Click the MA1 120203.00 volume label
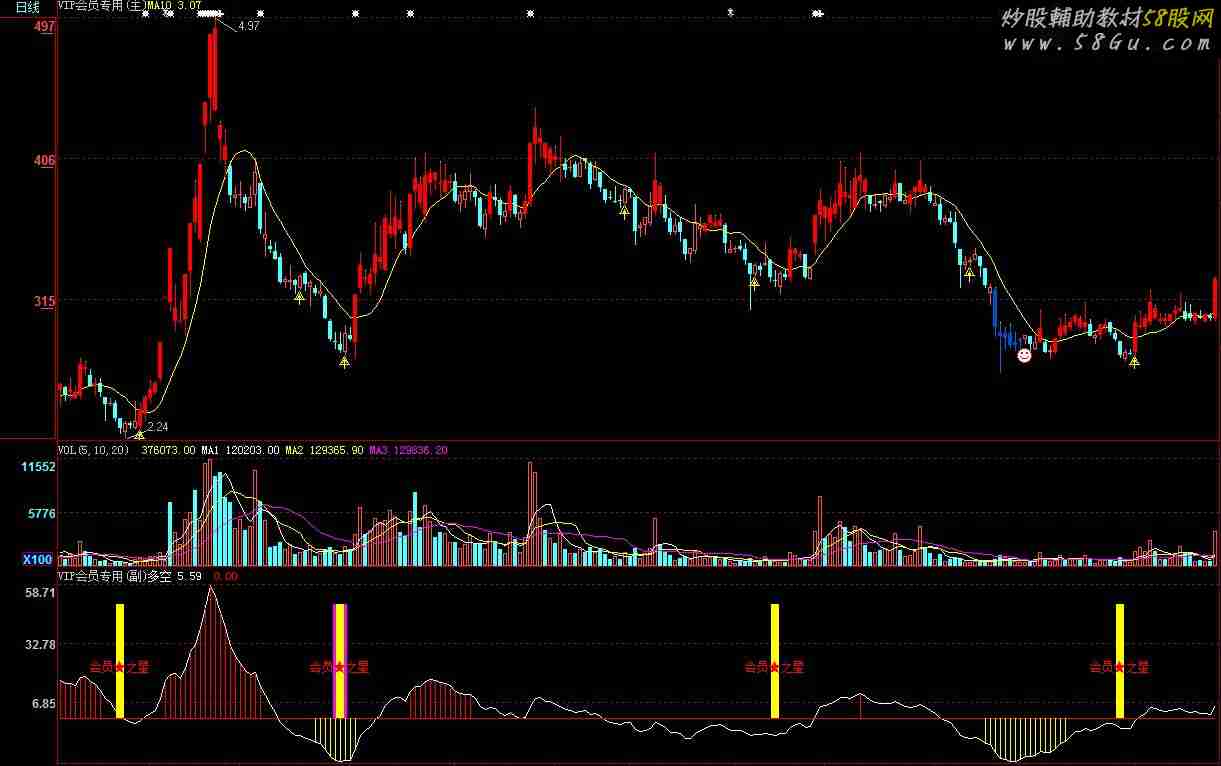The image size is (1221, 766). [239, 451]
